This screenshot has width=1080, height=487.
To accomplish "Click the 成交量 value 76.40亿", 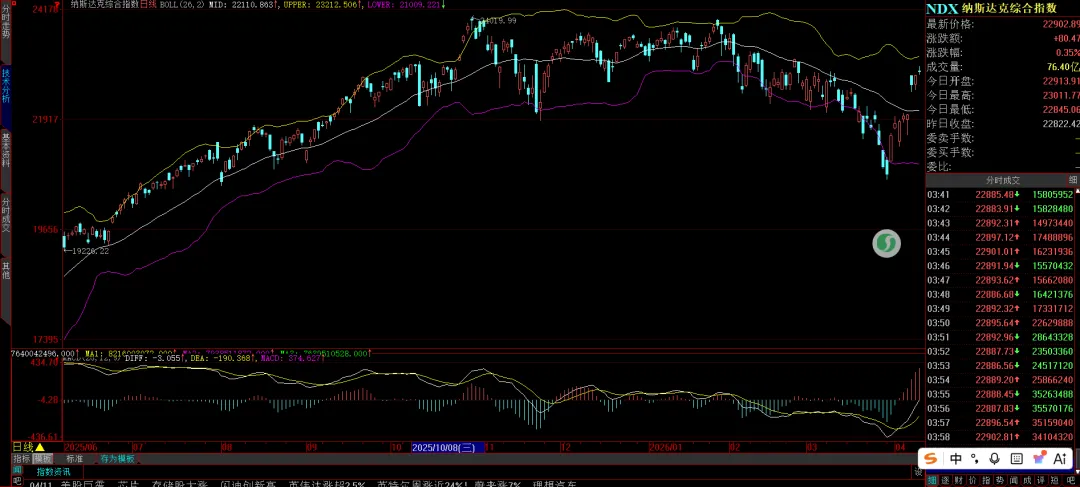I will (1061, 67).
